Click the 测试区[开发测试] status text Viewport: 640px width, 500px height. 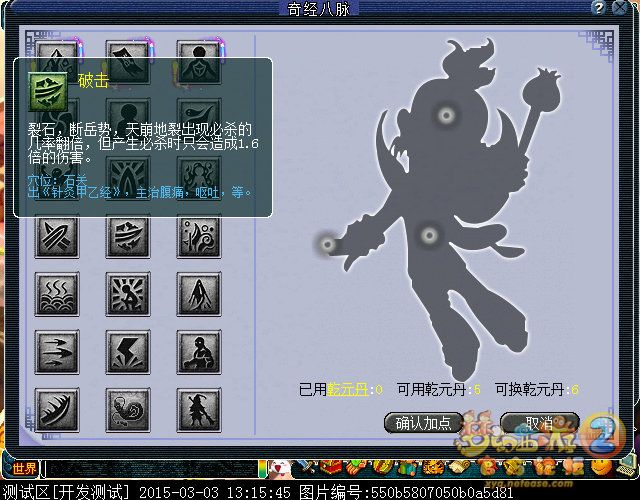(x=65, y=491)
